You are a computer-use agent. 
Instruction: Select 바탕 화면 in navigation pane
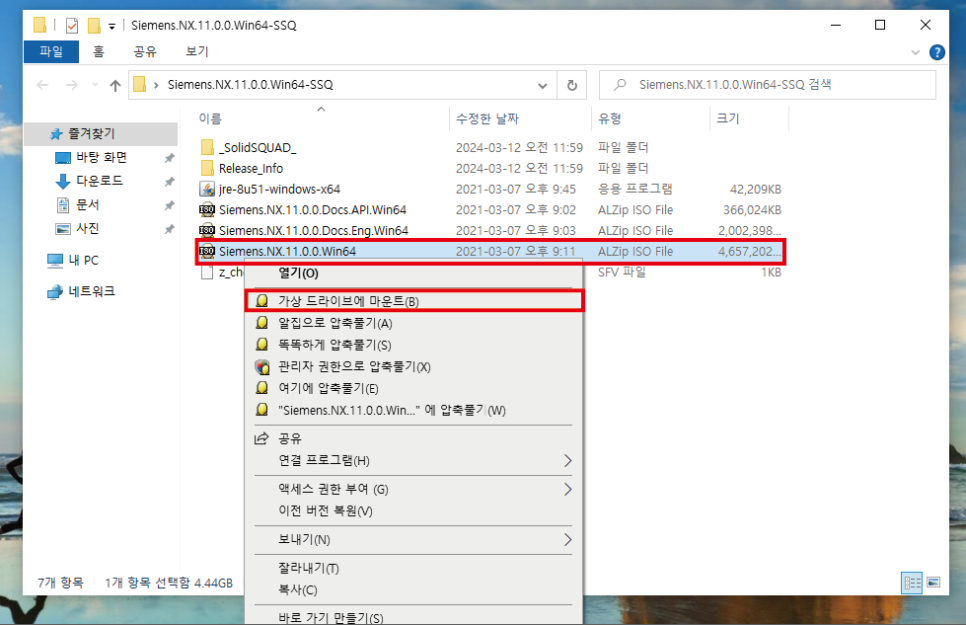101,158
